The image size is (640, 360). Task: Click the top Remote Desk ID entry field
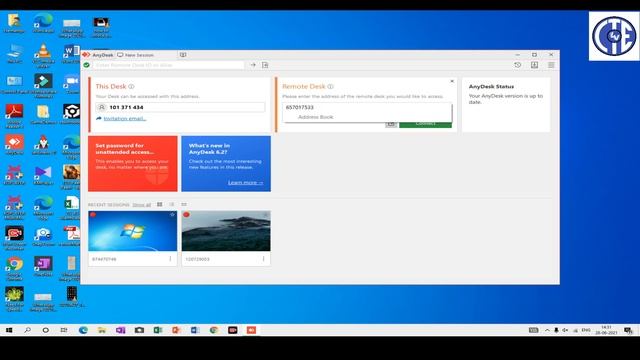pos(169,65)
